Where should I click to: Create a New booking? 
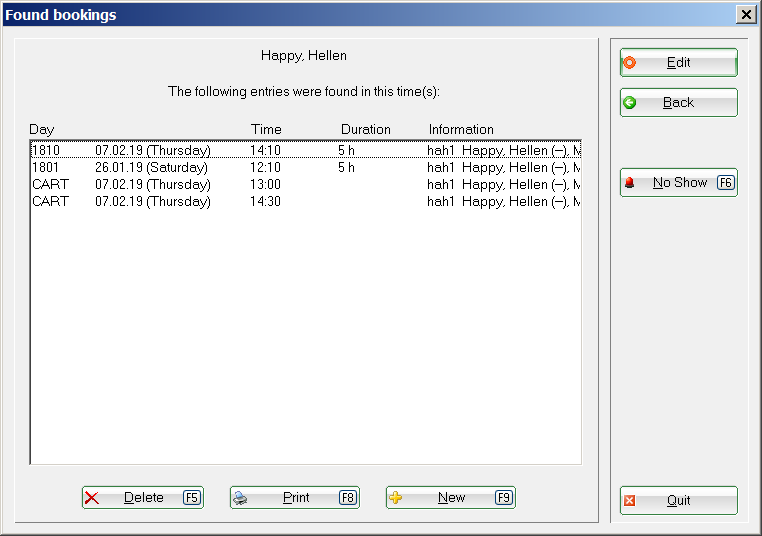[x=451, y=498]
